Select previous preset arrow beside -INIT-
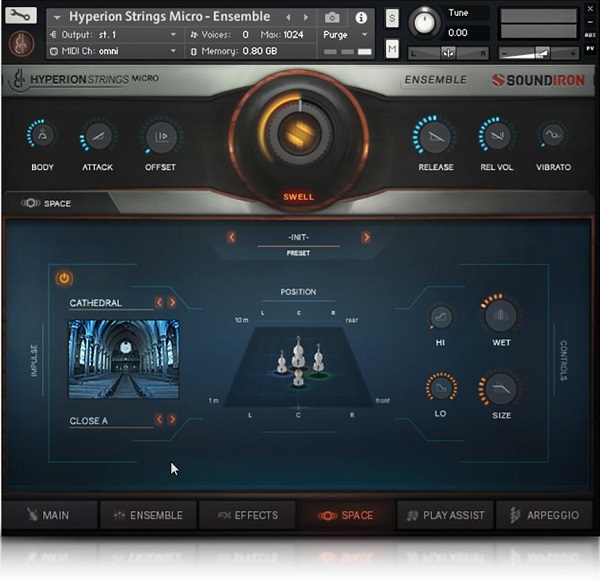 [x=231, y=237]
